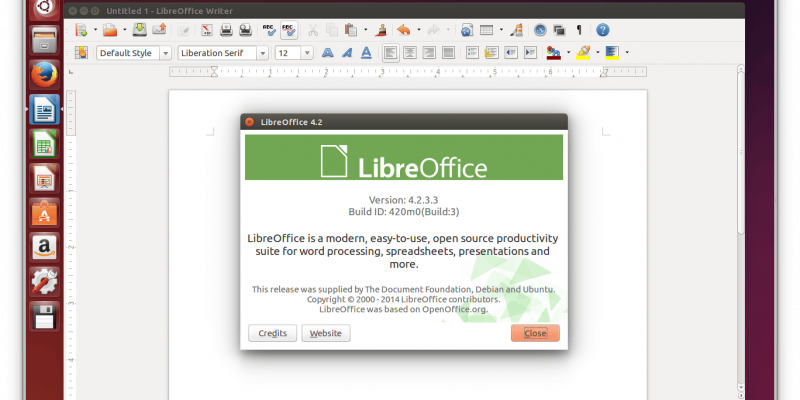The height and width of the screenshot is (400, 800).
Task: Align text left
Action: [x=391, y=53]
